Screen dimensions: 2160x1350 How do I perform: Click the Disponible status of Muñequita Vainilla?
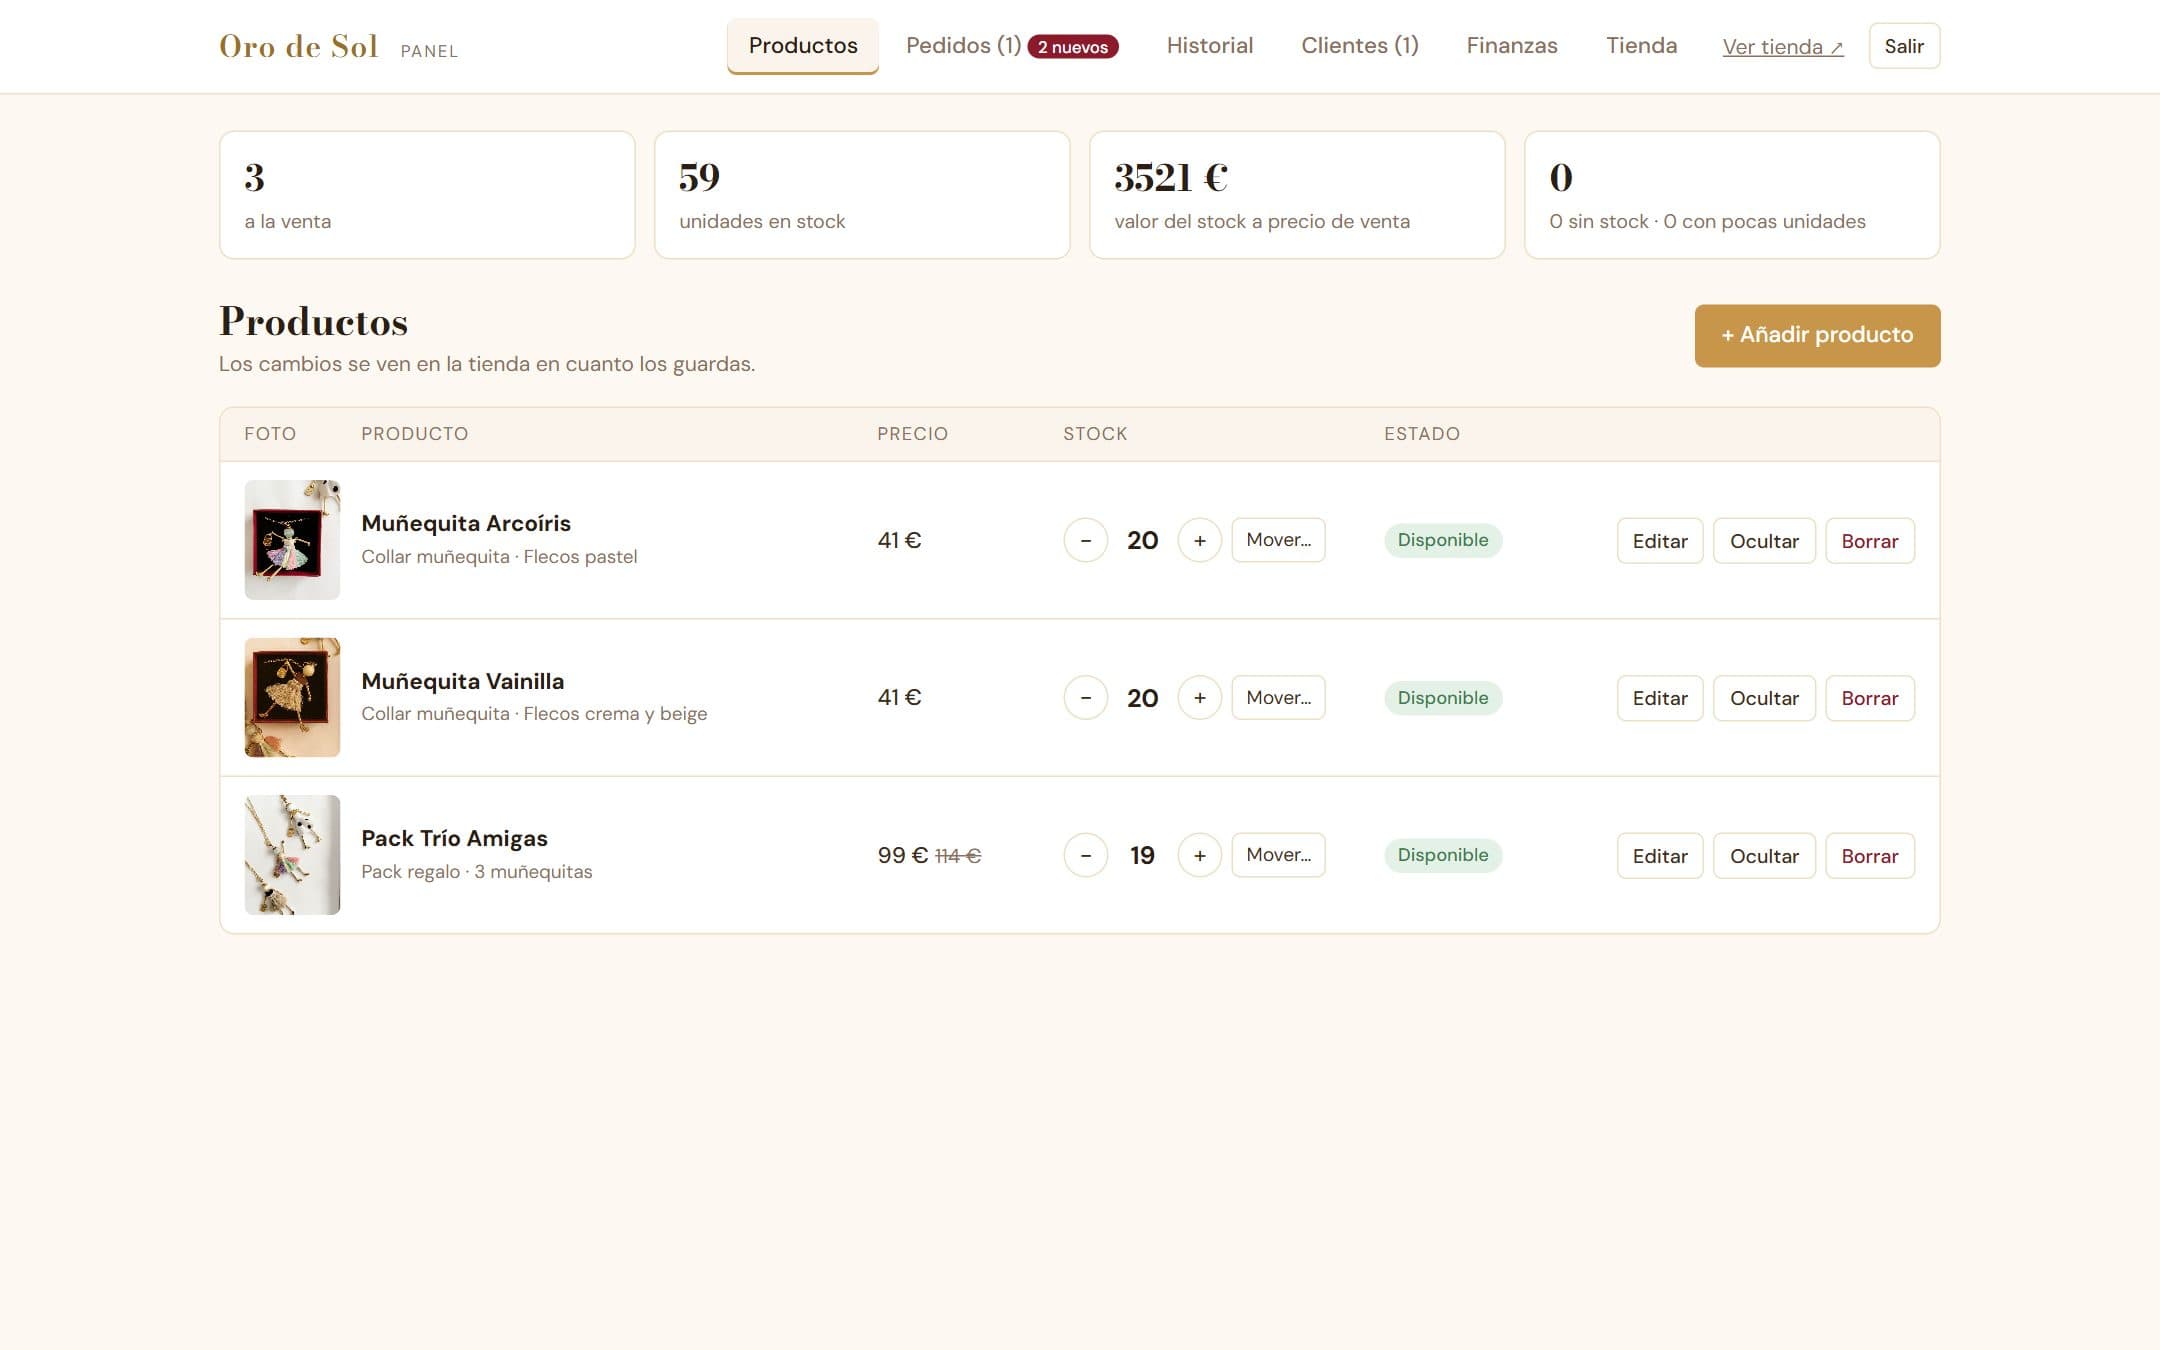click(1443, 698)
